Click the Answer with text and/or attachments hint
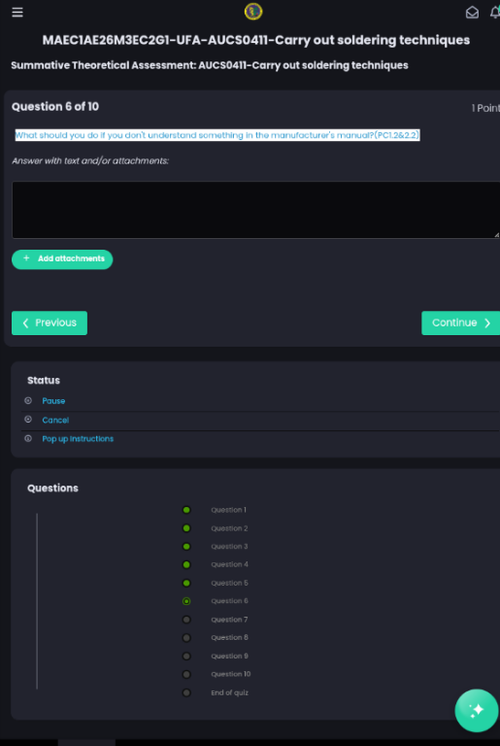 90,161
